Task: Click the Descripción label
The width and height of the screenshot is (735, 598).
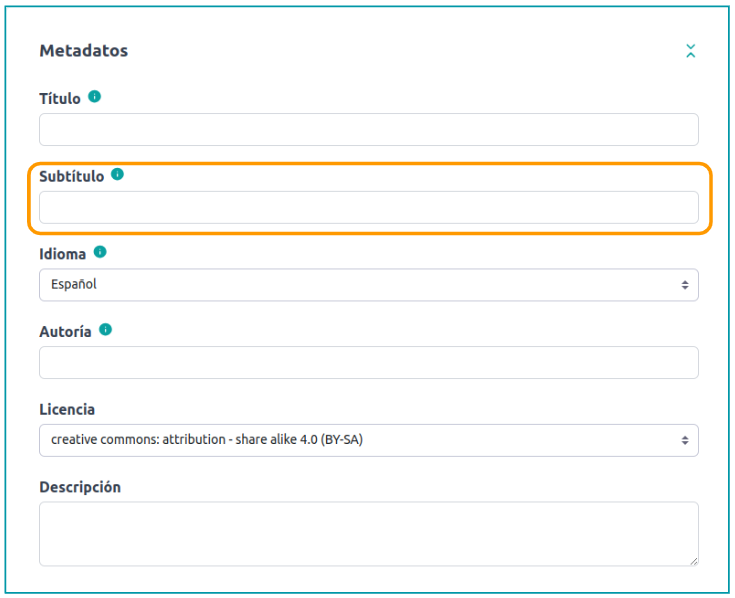Action: click(x=80, y=487)
